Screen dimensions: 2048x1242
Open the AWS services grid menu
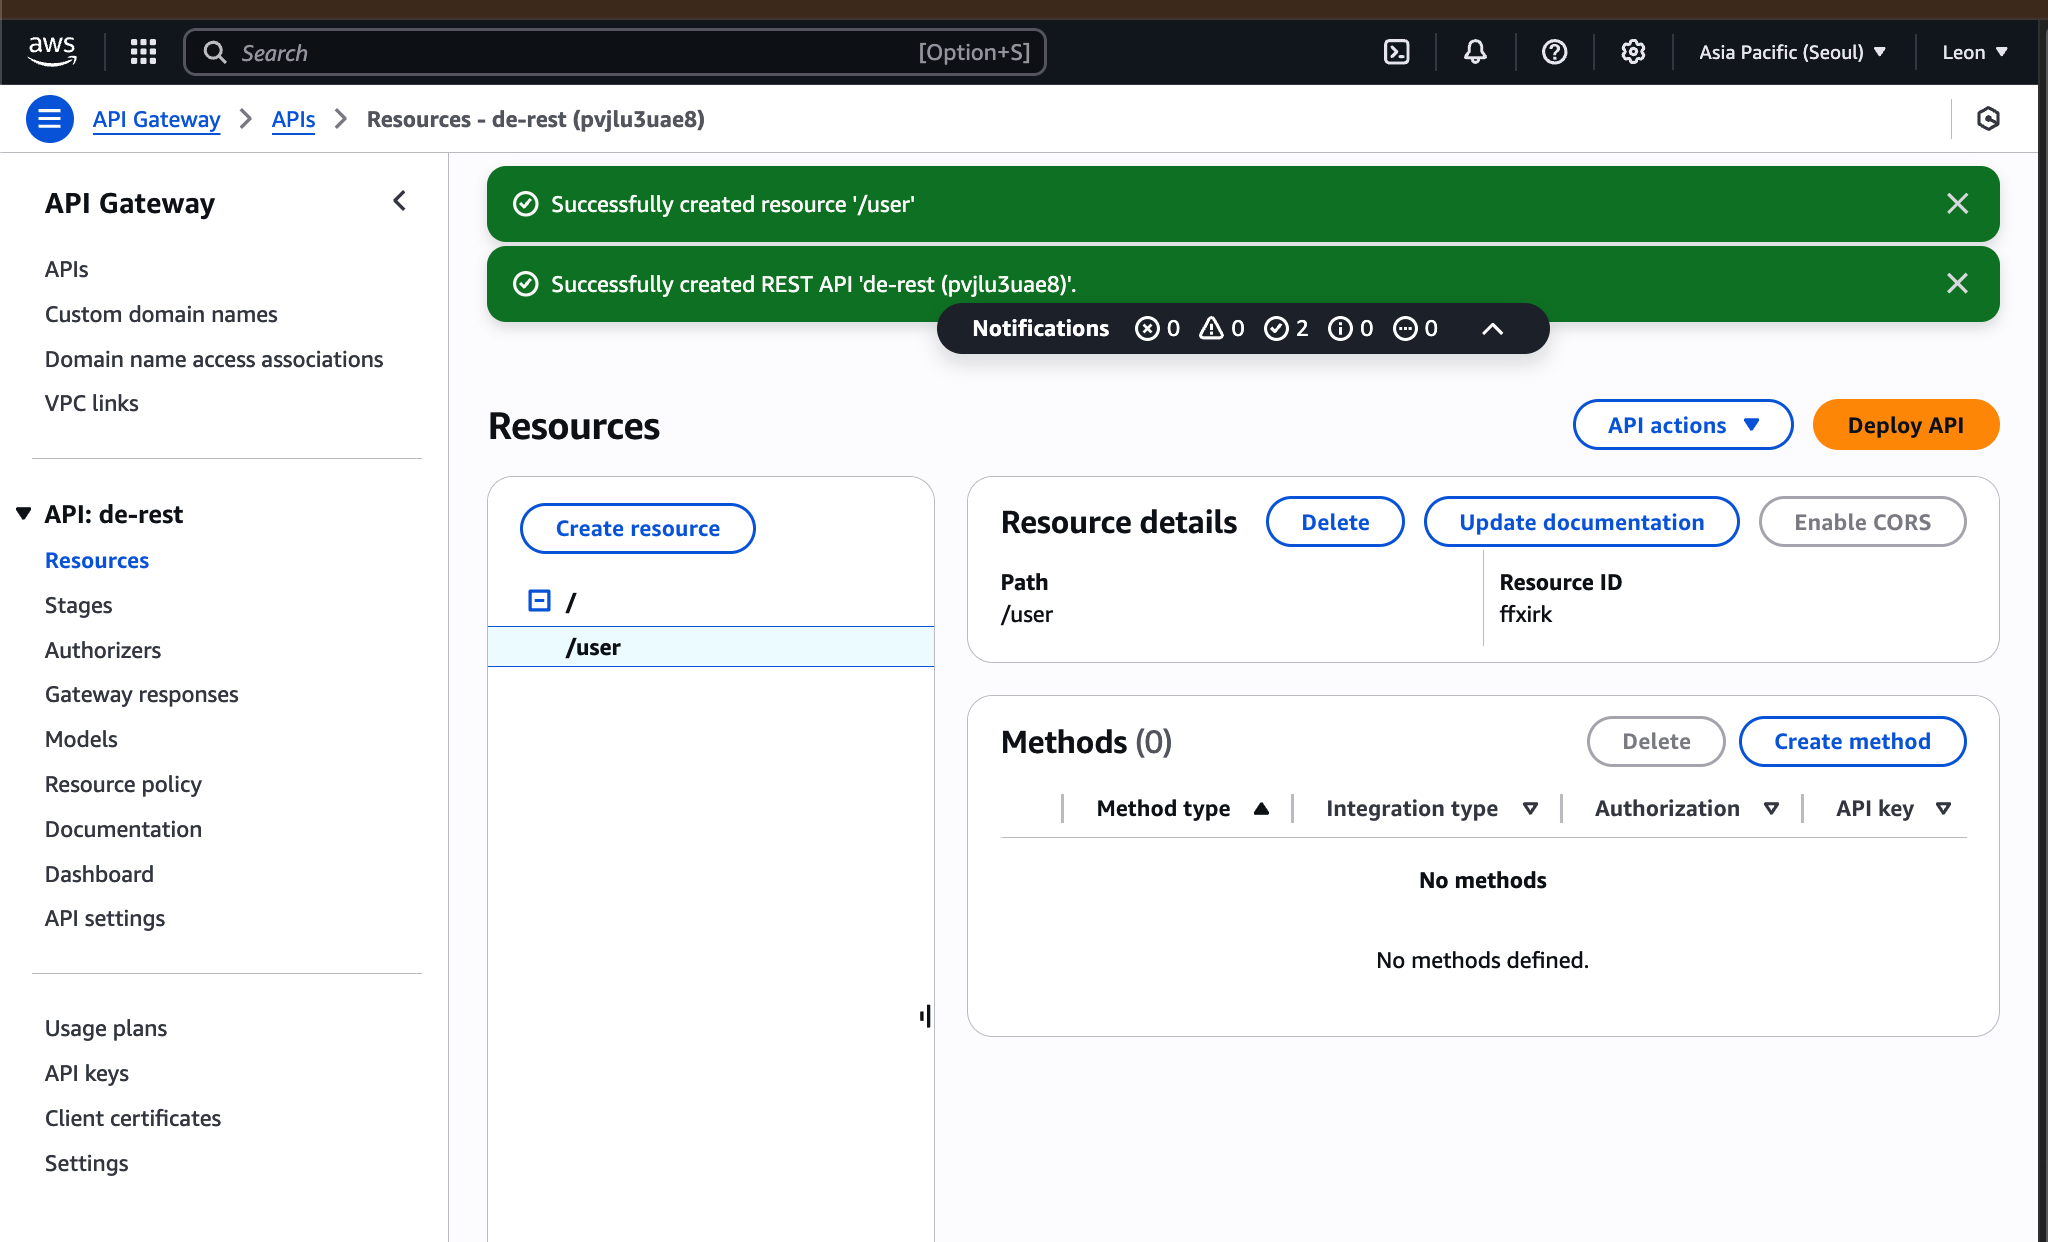tap(144, 52)
